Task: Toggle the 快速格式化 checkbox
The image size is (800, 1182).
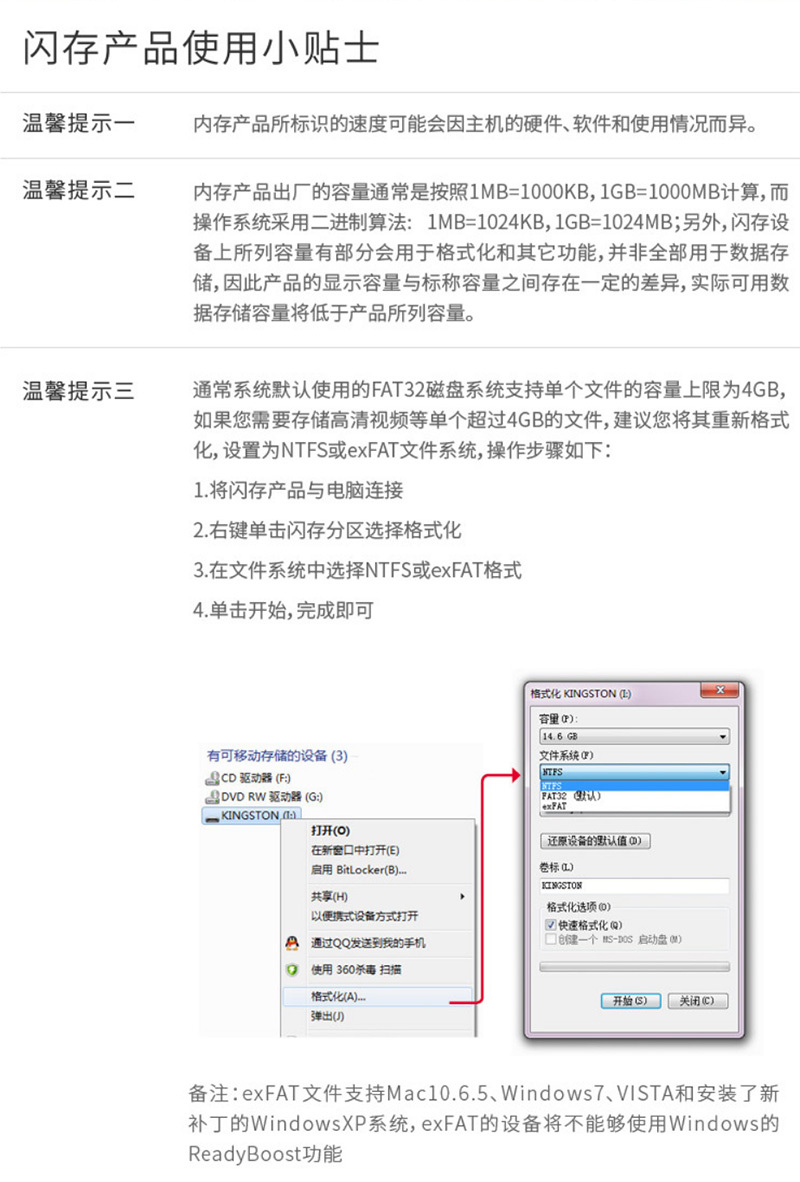Action: (551, 925)
